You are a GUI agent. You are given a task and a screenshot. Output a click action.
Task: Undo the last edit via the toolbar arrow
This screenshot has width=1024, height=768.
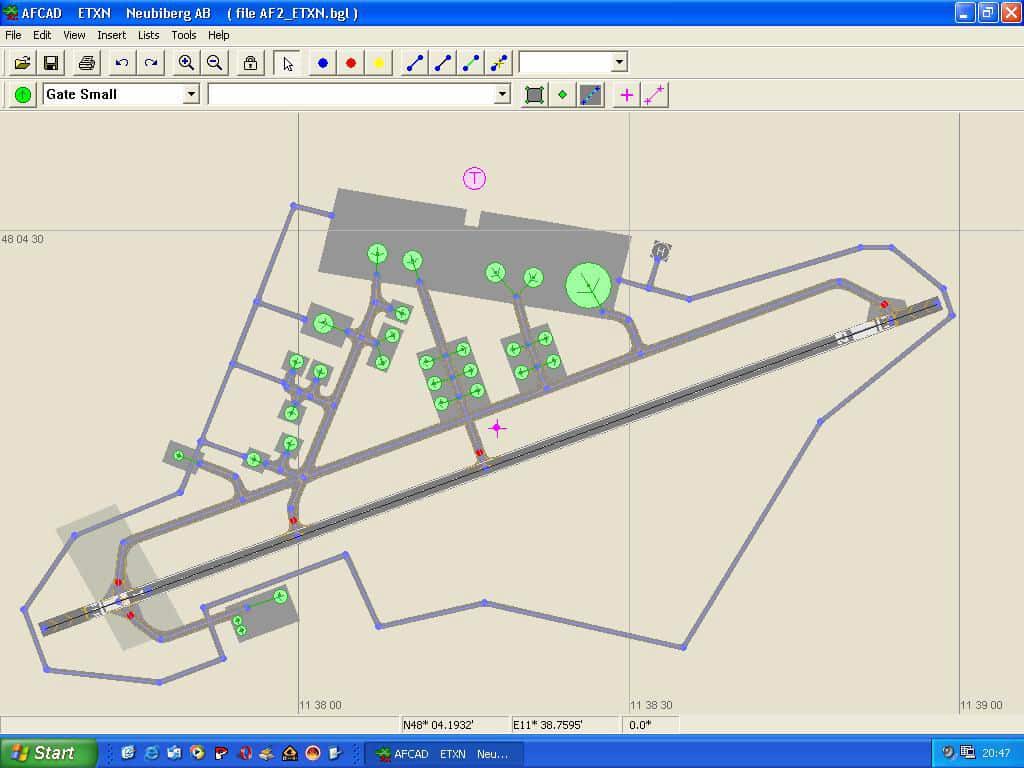[122, 63]
